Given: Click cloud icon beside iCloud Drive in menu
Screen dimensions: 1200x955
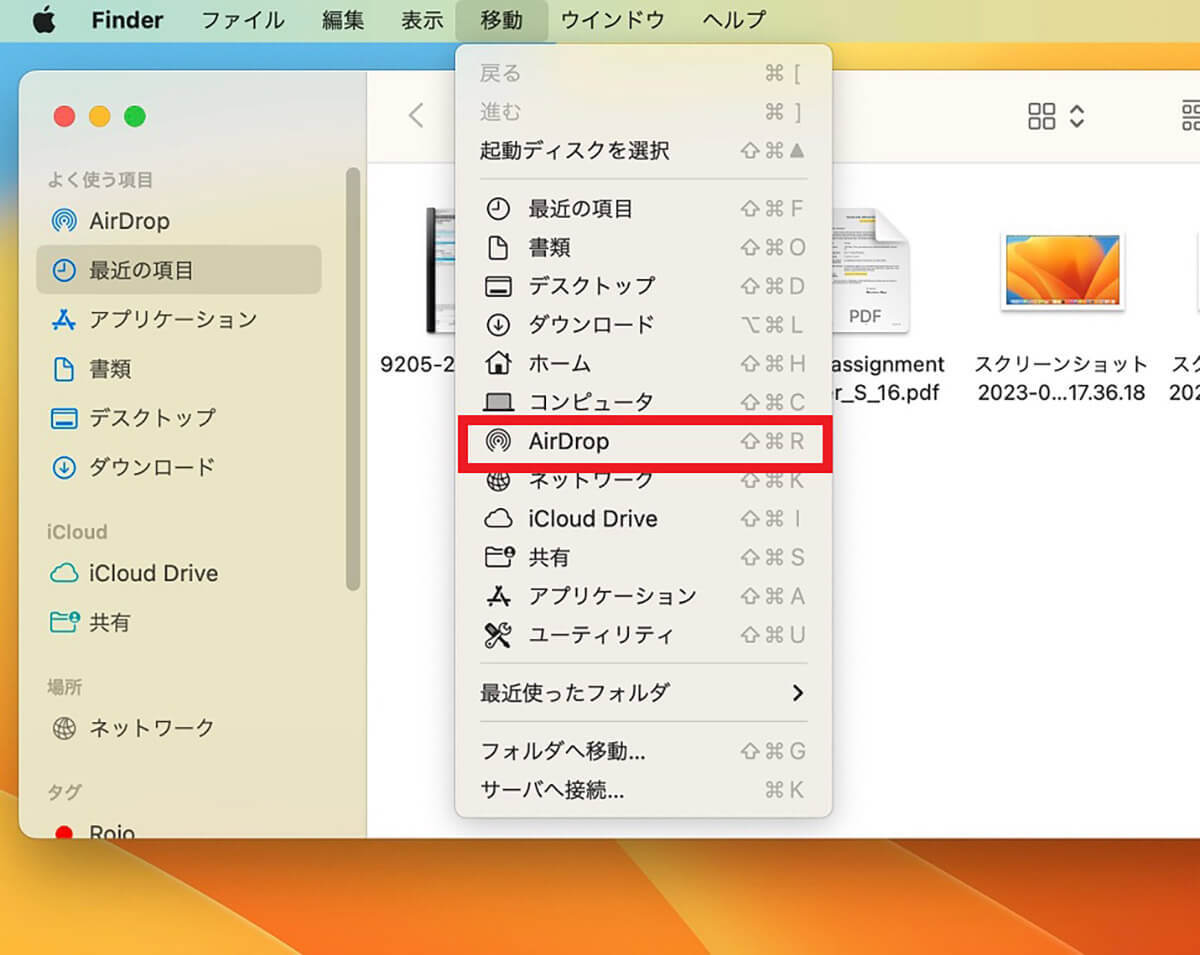Looking at the screenshot, I should pos(498,519).
